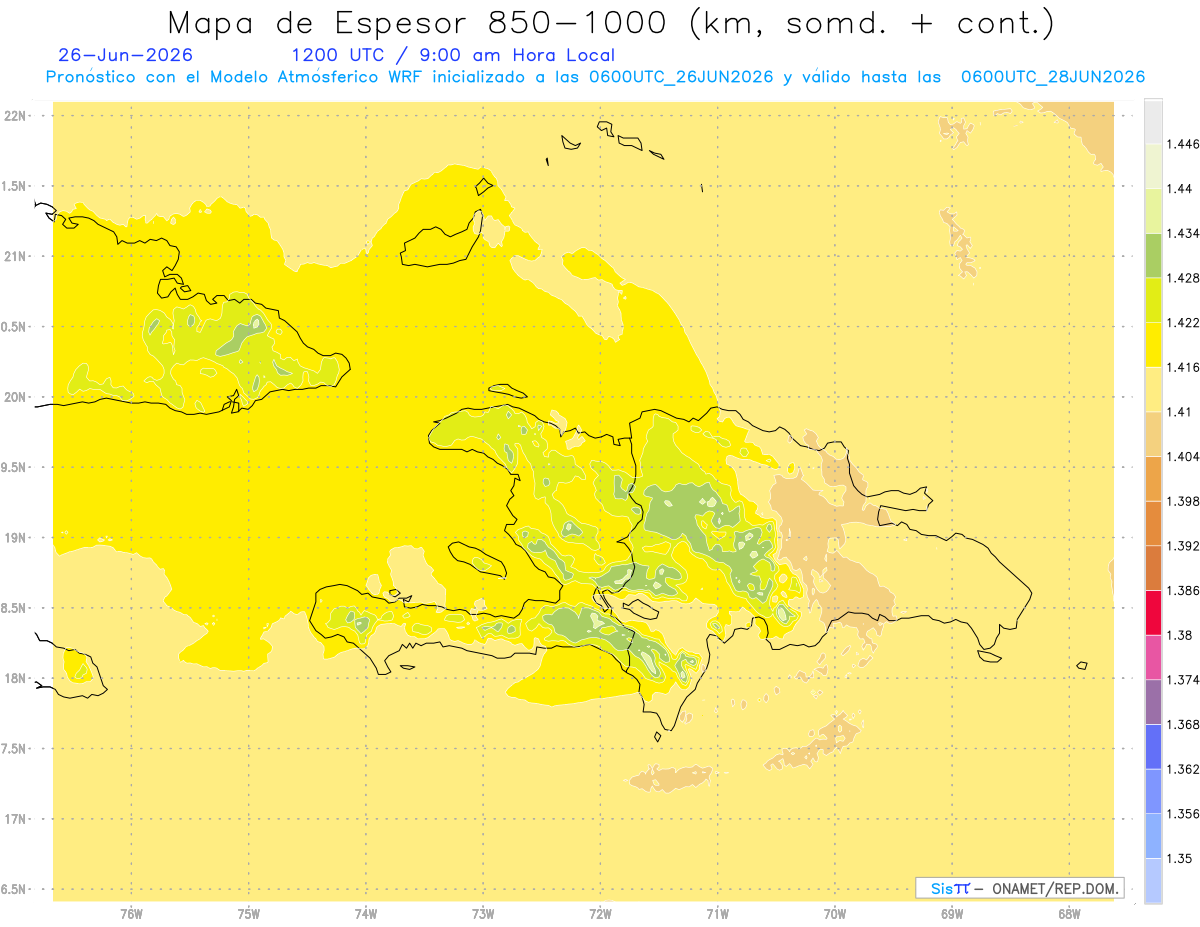Click the red swatch between 1.386 and 1.38
Screen dimensions: 1200x927
coord(1153,612)
